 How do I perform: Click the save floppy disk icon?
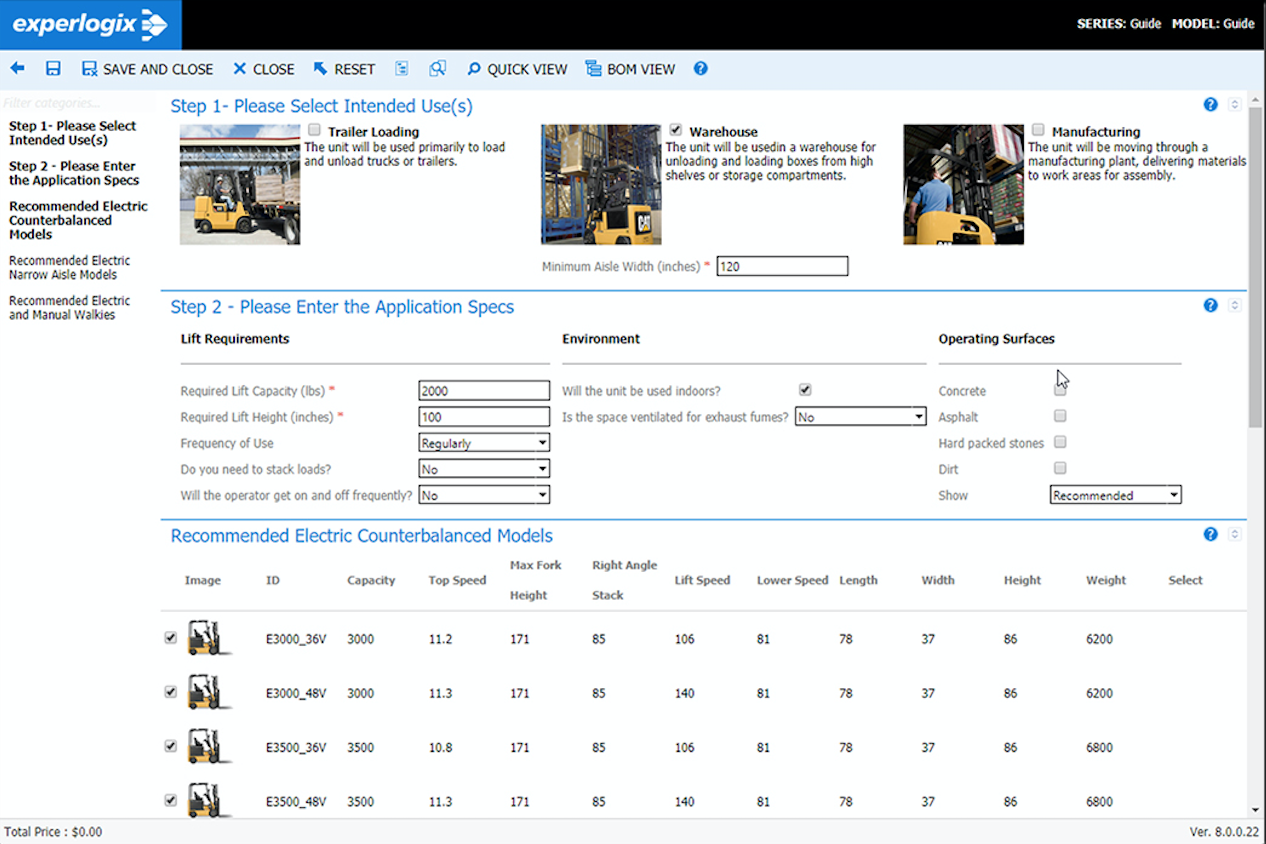pyautogui.click(x=53, y=69)
